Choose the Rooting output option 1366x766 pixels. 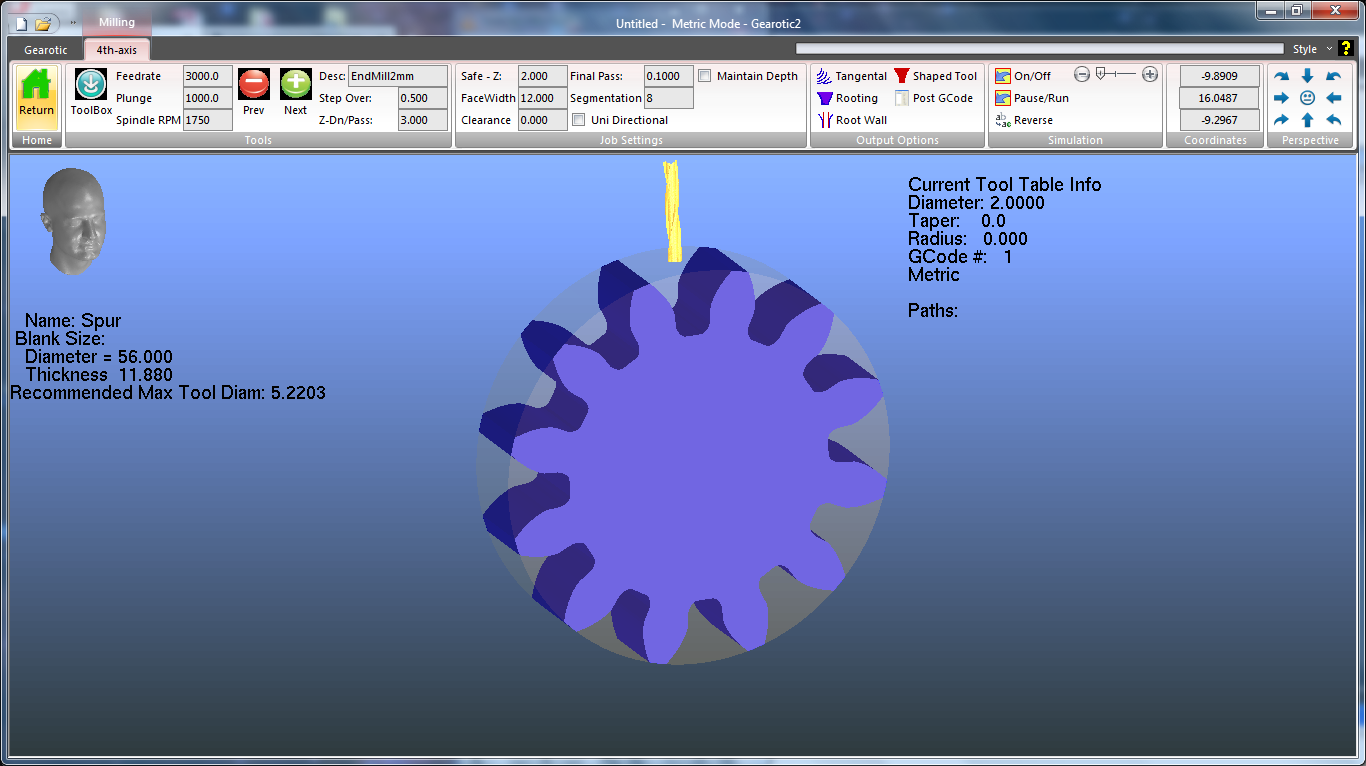(847, 98)
